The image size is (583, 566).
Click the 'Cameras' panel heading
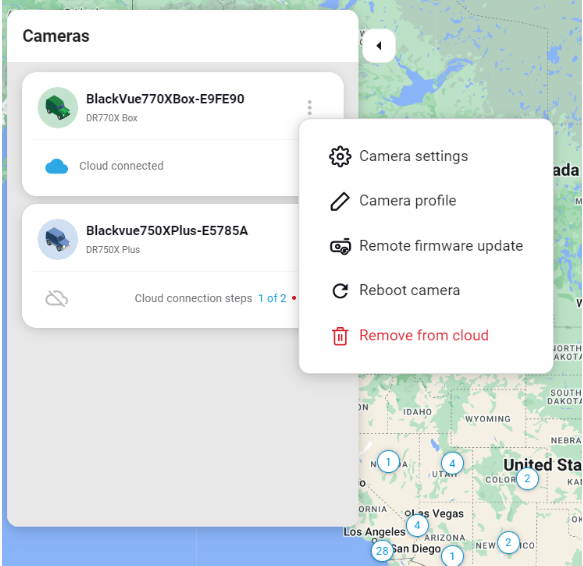click(x=56, y=36)
